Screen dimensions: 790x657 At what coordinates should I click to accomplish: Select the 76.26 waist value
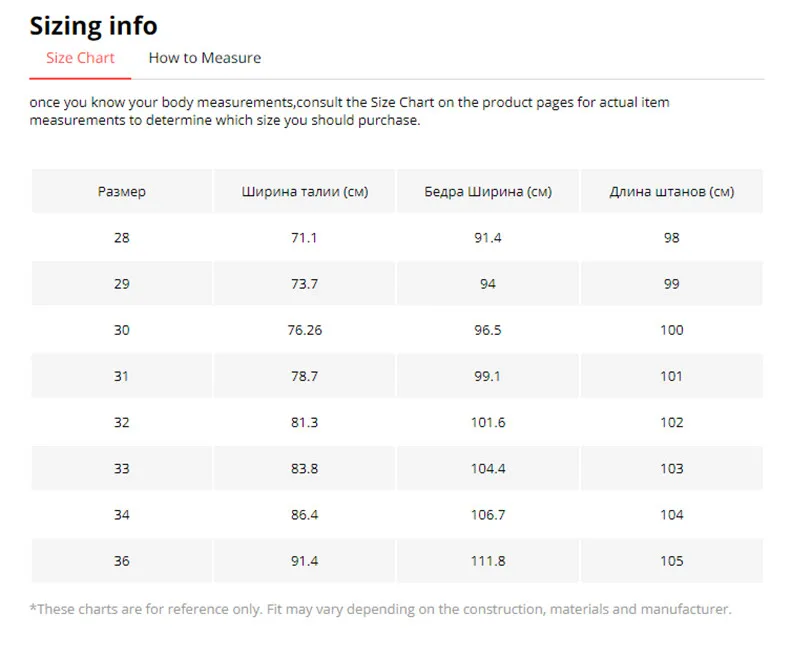click(304, 330)
